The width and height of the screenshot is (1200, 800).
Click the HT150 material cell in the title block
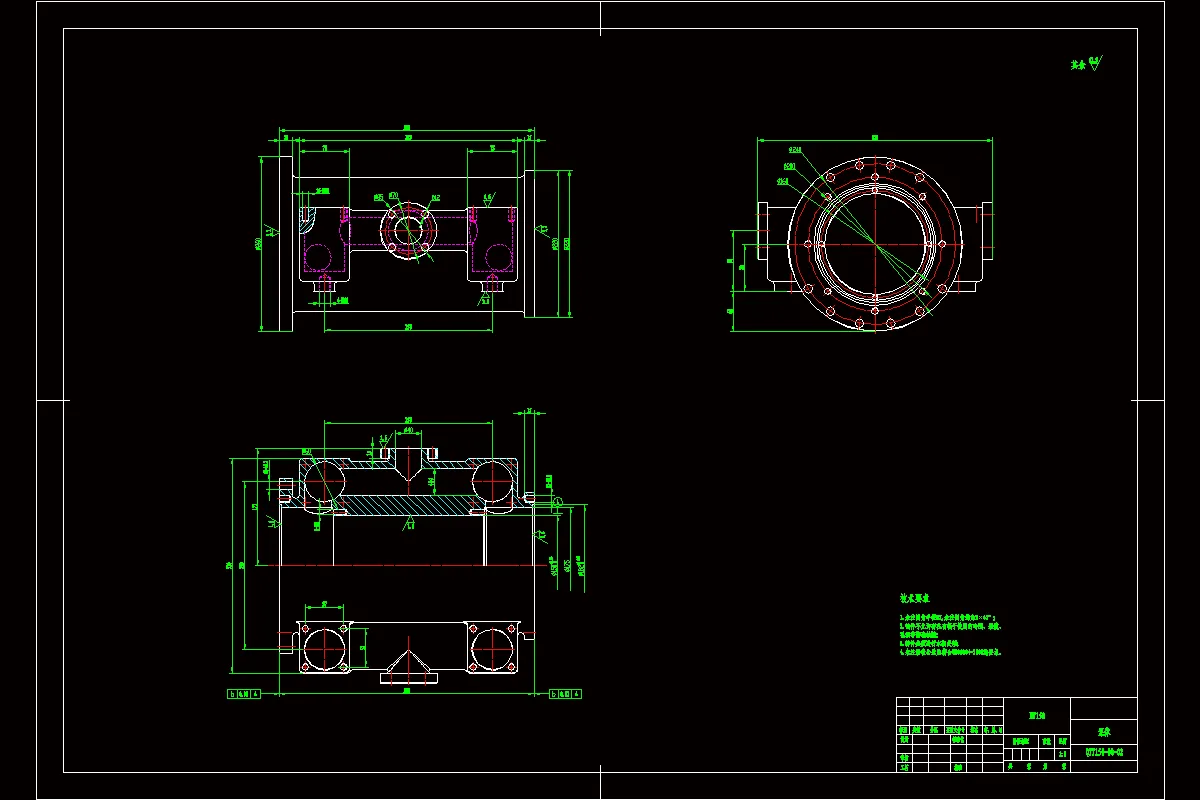(1037, 716)
